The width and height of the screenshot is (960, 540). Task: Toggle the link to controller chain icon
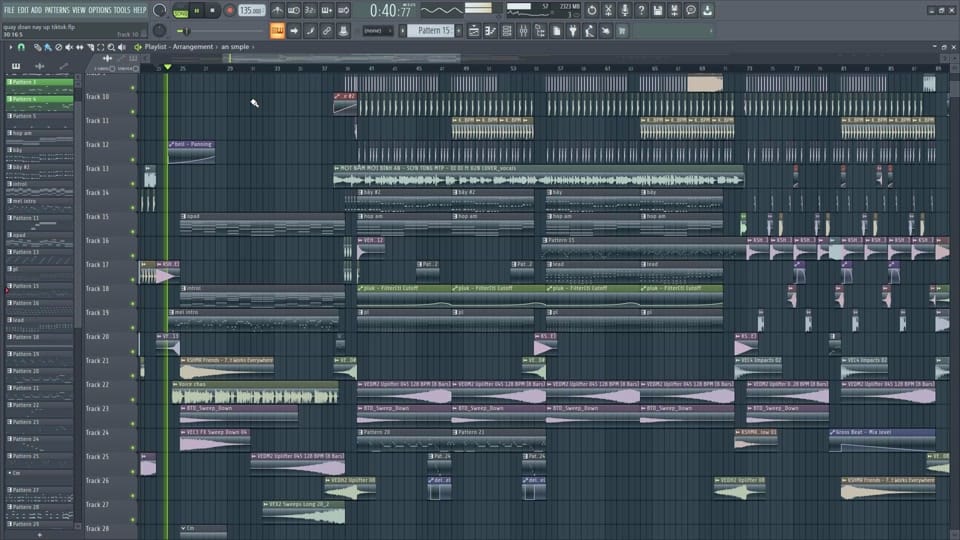tap(326, 31)
